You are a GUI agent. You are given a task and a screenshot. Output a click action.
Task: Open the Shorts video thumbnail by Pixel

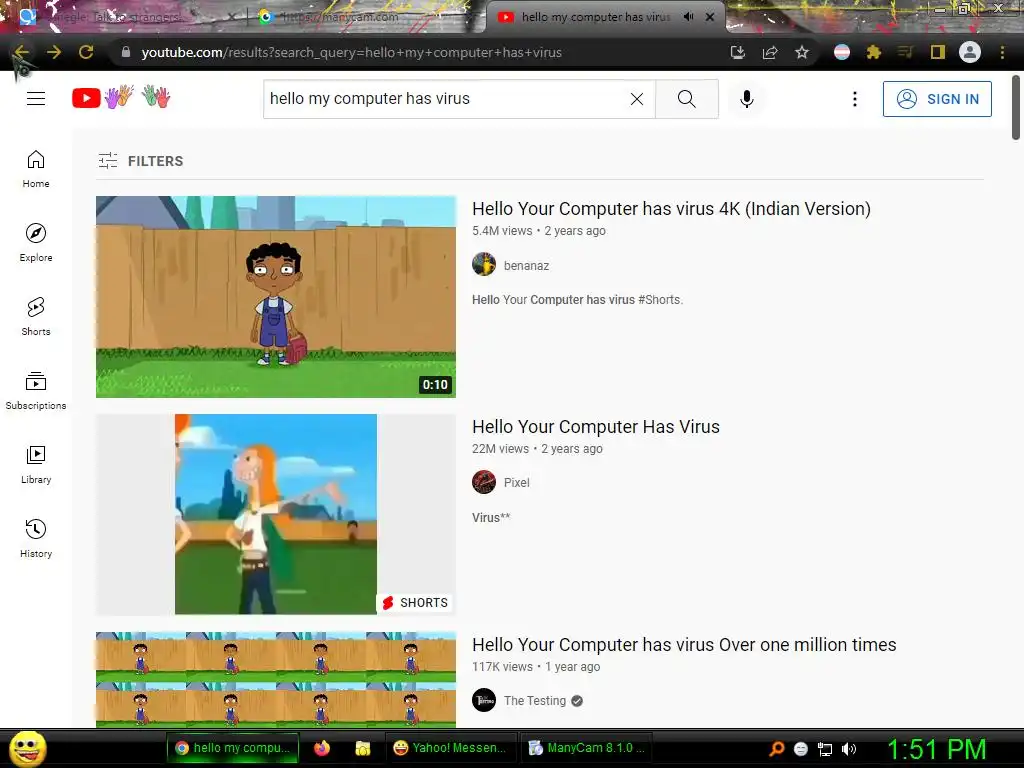point(276,514)
